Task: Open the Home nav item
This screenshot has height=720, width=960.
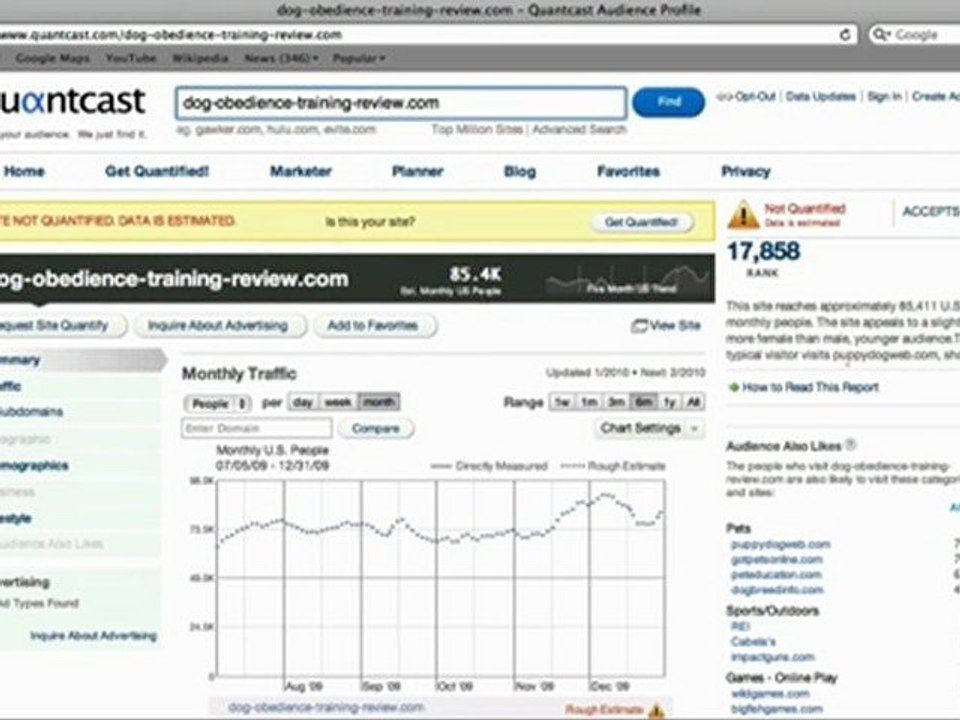Action: click(x=24, y=171)
